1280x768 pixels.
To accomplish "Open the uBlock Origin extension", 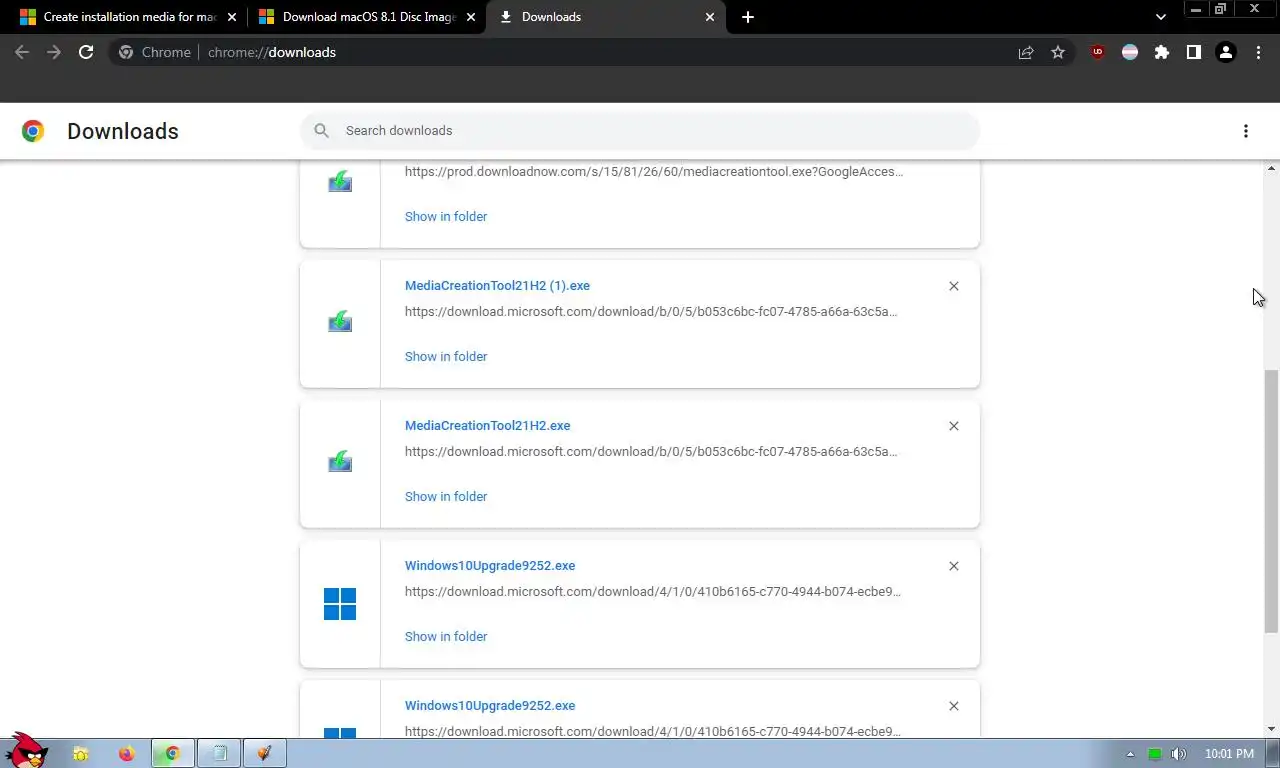I will [1098, 52].
